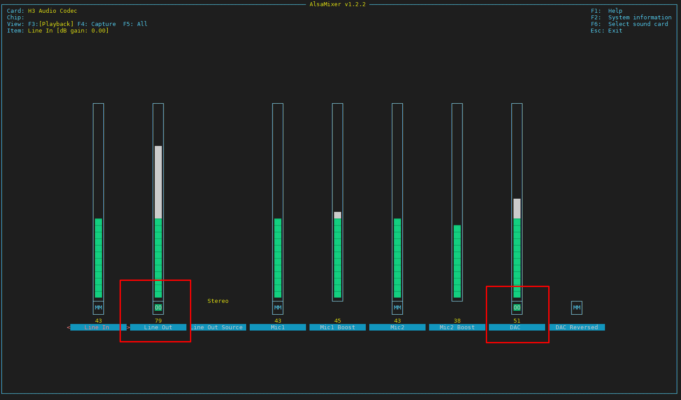This screenshot has width=681, height=400.
Task: Select the Mic2 Boost channel label
Action: (457, 327)
